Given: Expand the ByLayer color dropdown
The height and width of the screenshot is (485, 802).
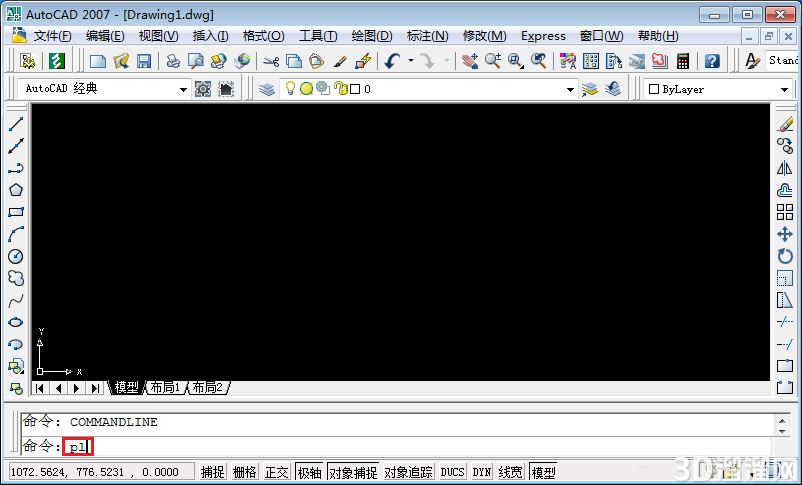Looking at the screenshot, I should (784, 90).
